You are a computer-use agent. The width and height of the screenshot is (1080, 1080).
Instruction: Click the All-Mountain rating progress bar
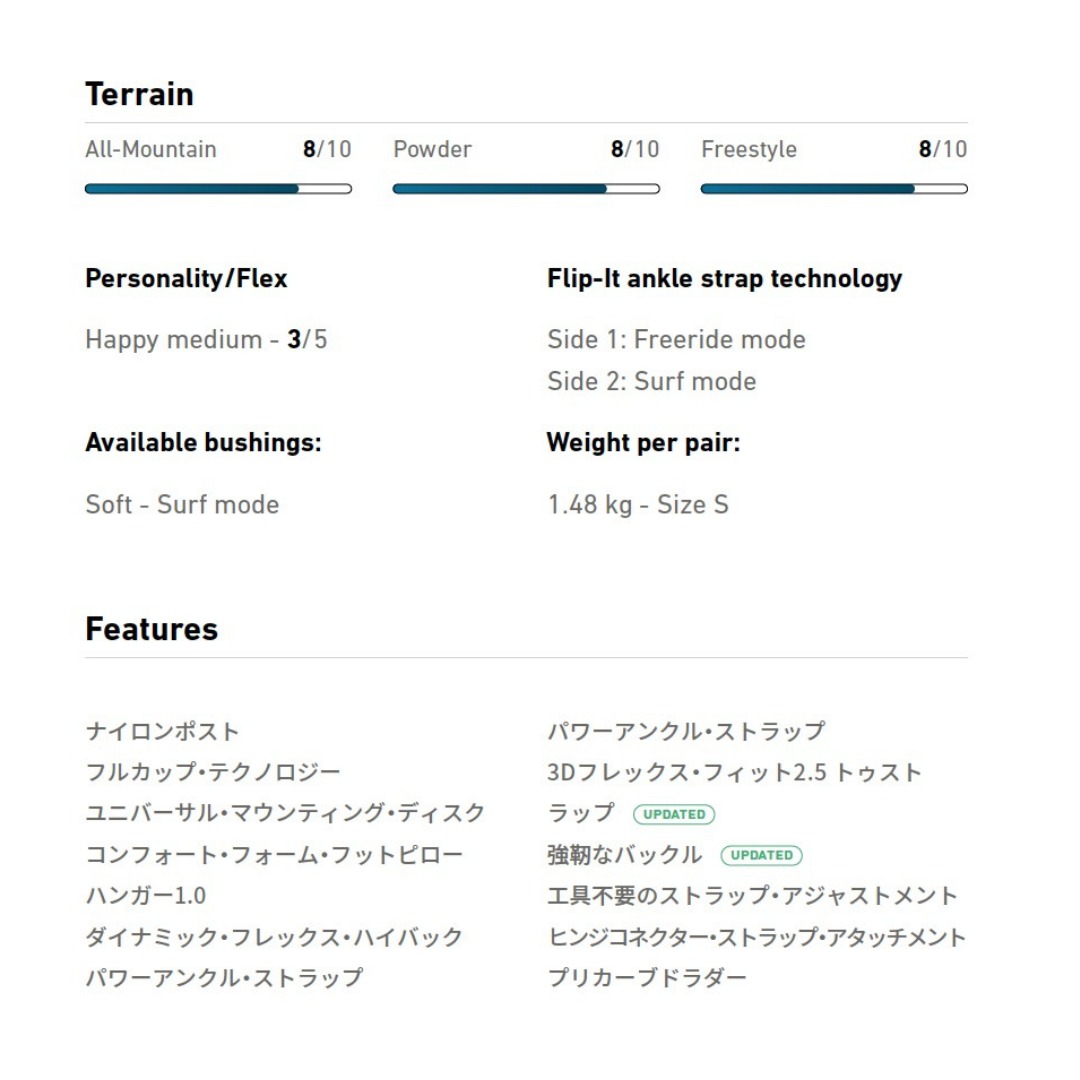pos(218,188)
